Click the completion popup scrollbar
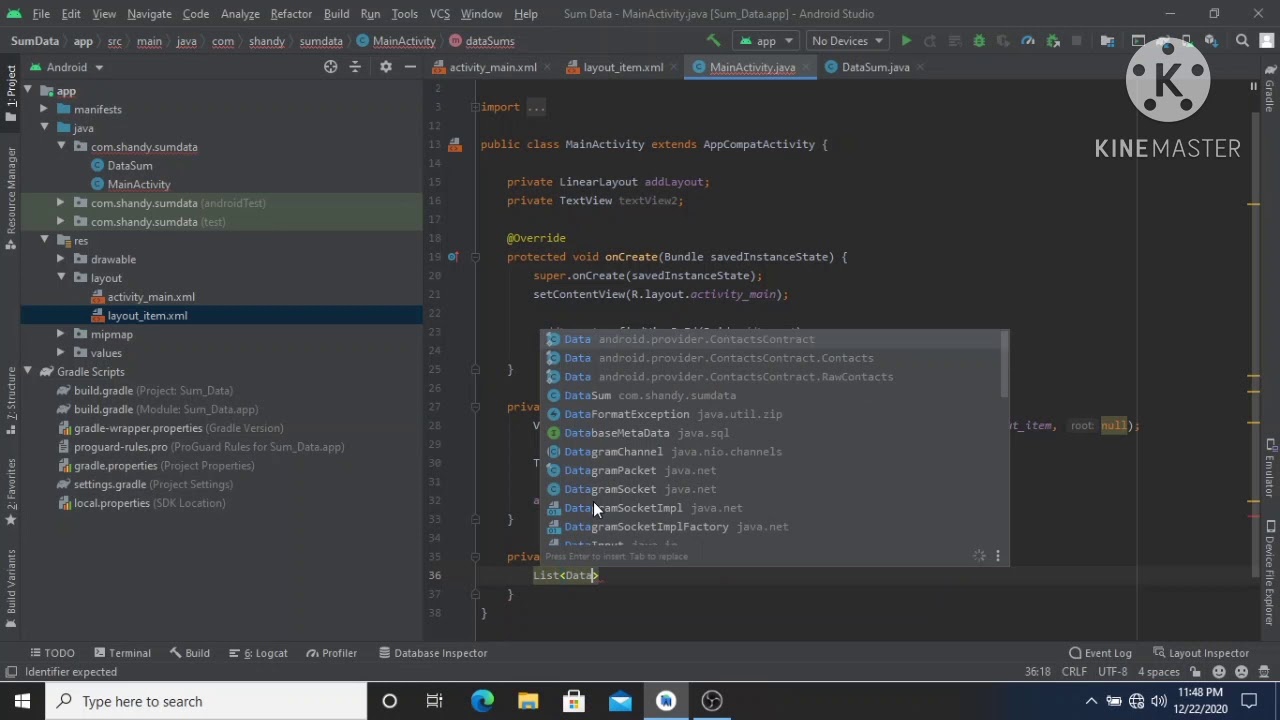 click(1003, 365)
